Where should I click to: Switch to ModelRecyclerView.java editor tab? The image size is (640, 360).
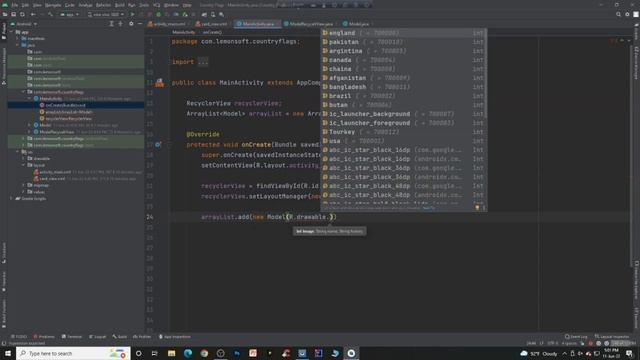tap(309, 24)
